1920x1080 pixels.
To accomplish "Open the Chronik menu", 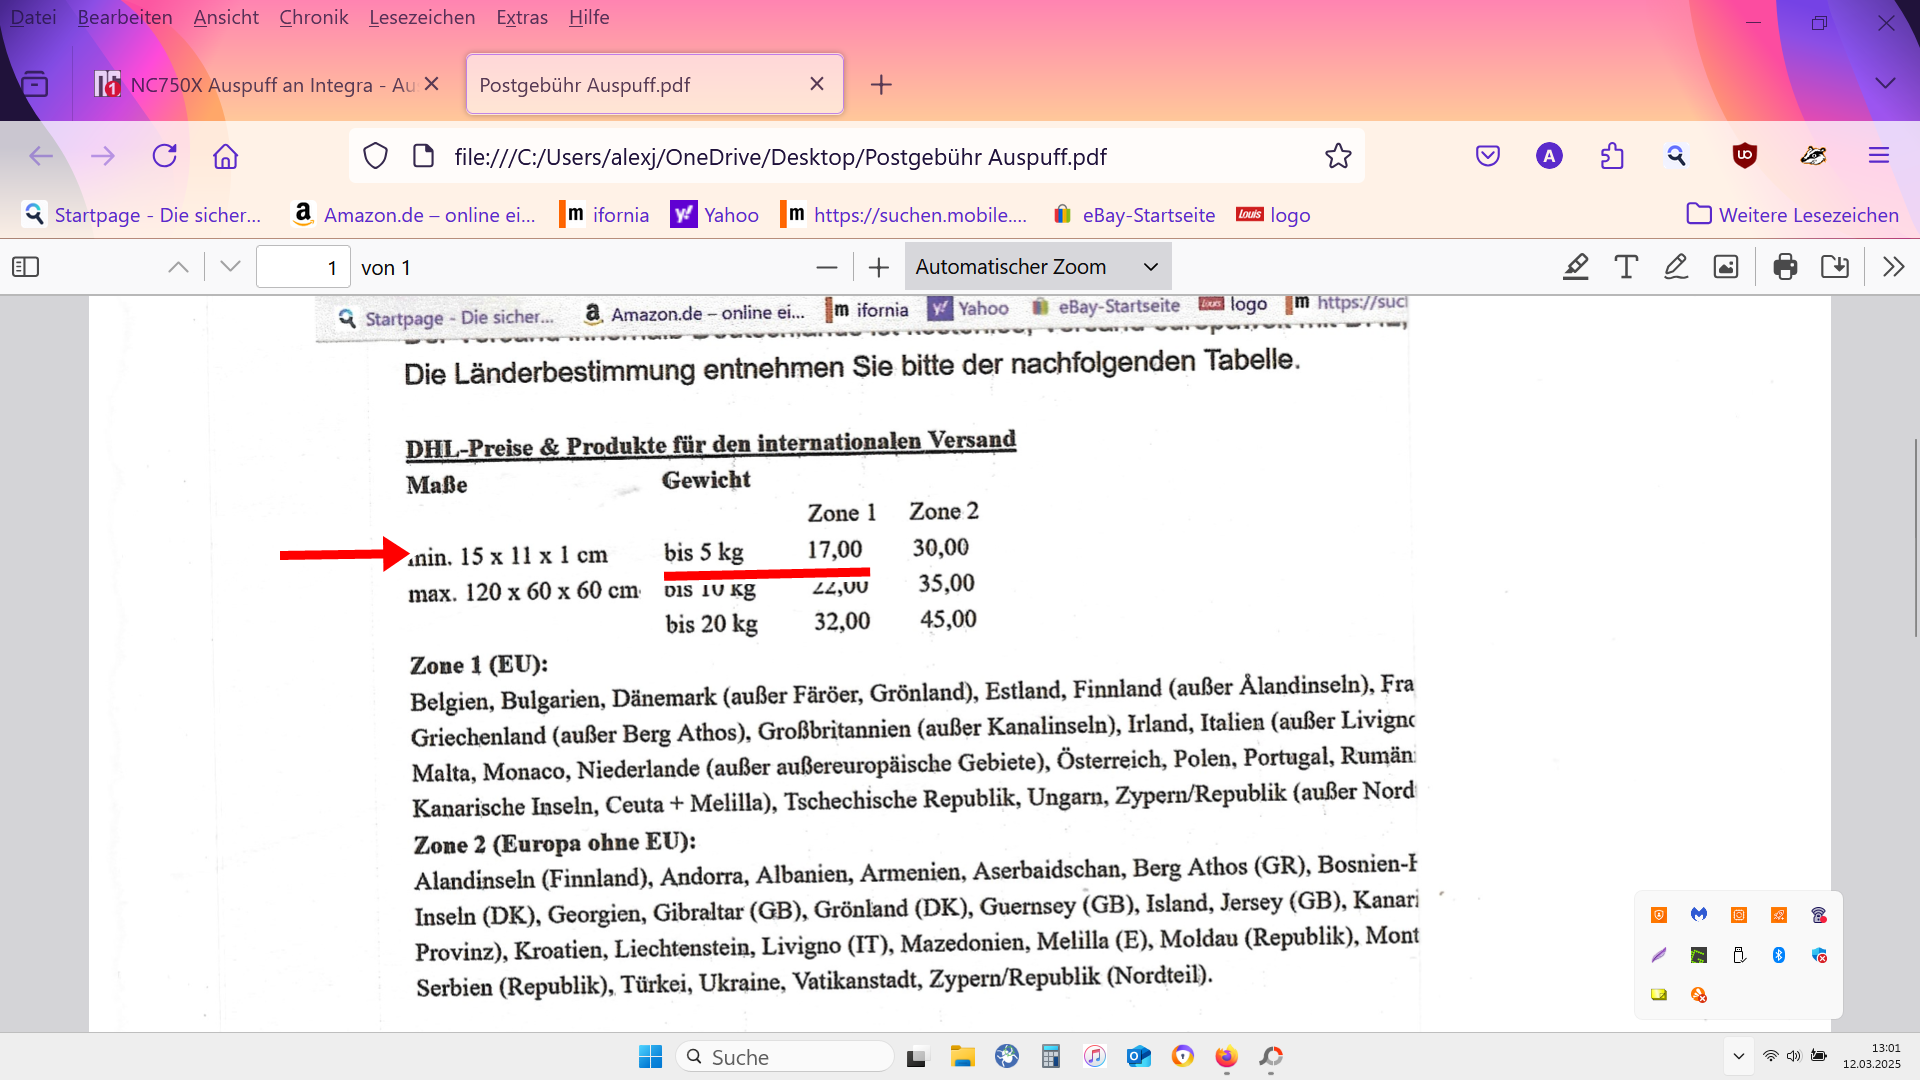I will 313,17.
